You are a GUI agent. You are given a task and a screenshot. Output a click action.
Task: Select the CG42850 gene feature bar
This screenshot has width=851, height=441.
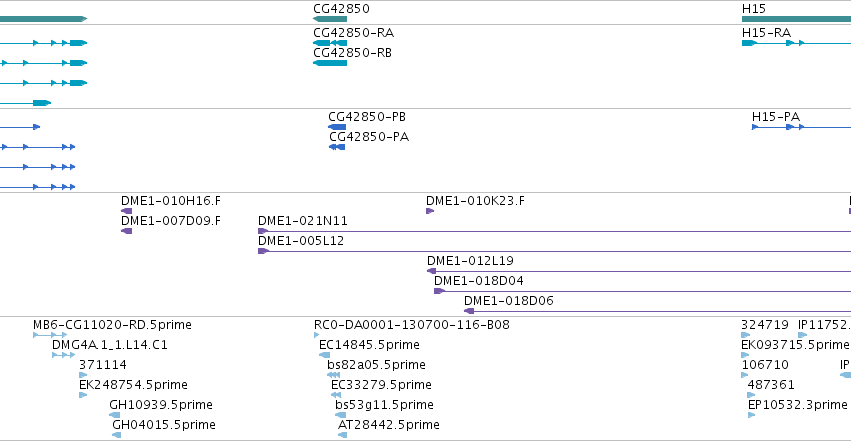pos(330,19)
